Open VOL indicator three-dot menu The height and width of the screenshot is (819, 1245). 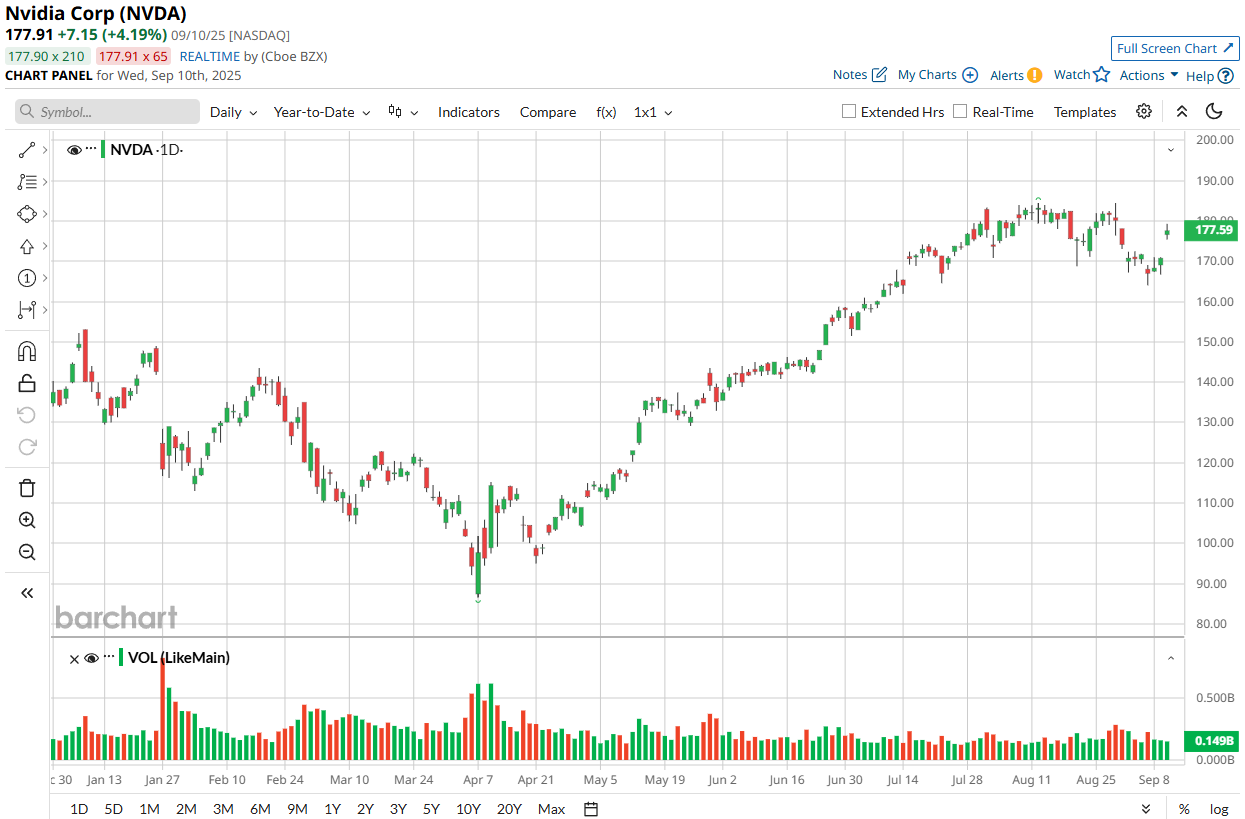[109, 657]
